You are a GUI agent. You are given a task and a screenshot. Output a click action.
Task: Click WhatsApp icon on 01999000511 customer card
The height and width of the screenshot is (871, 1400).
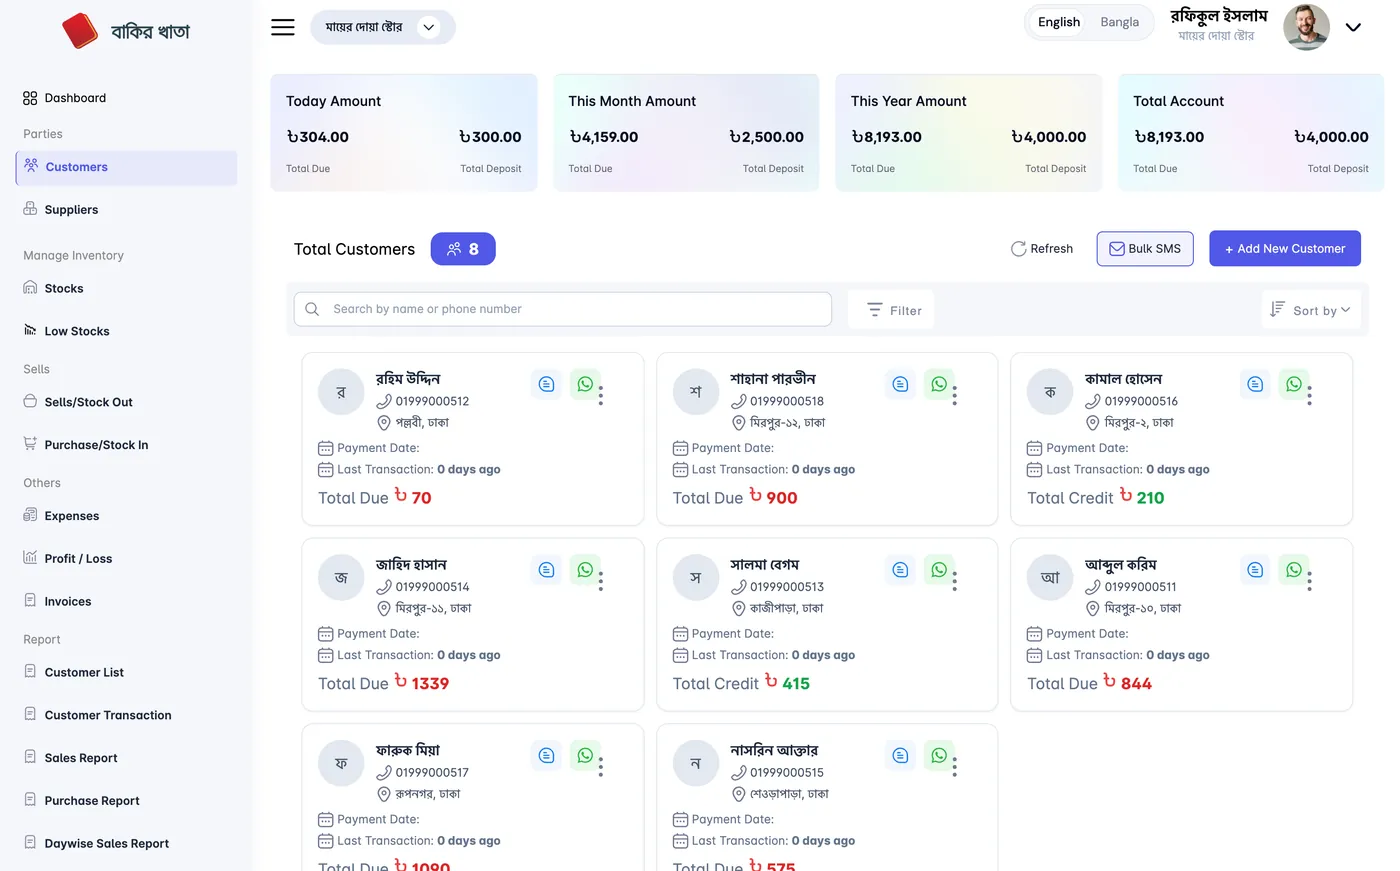coord(1294,570)
